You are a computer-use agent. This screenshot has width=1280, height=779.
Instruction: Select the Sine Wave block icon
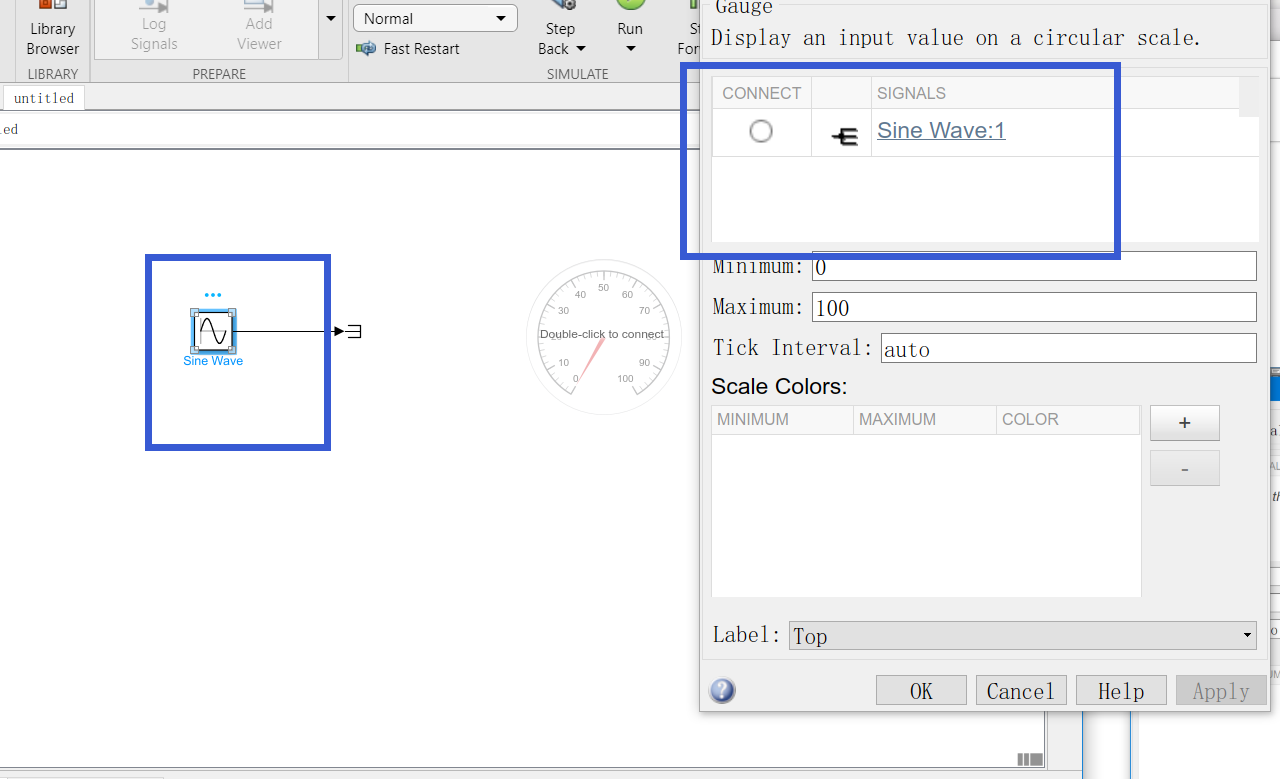click(213, 330)
